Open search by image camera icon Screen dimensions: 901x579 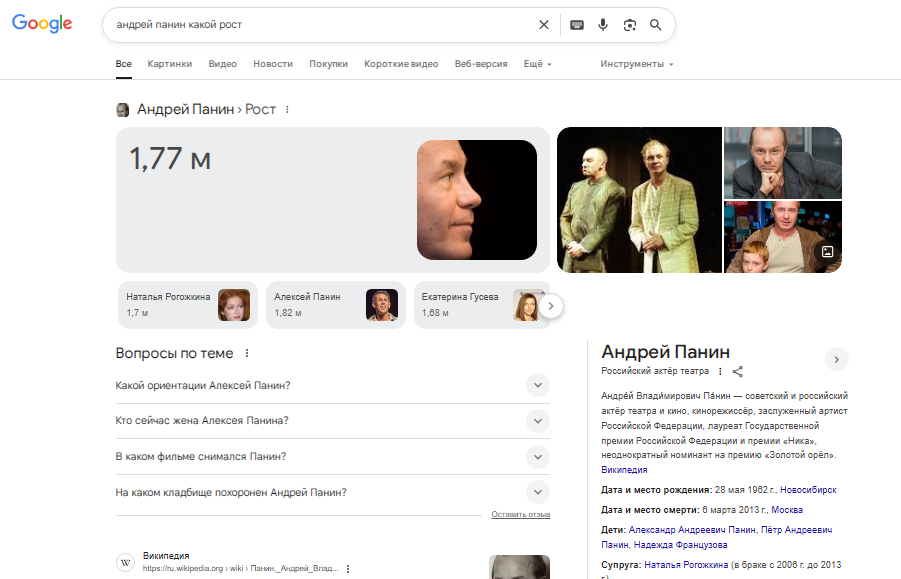click(630, 25)
